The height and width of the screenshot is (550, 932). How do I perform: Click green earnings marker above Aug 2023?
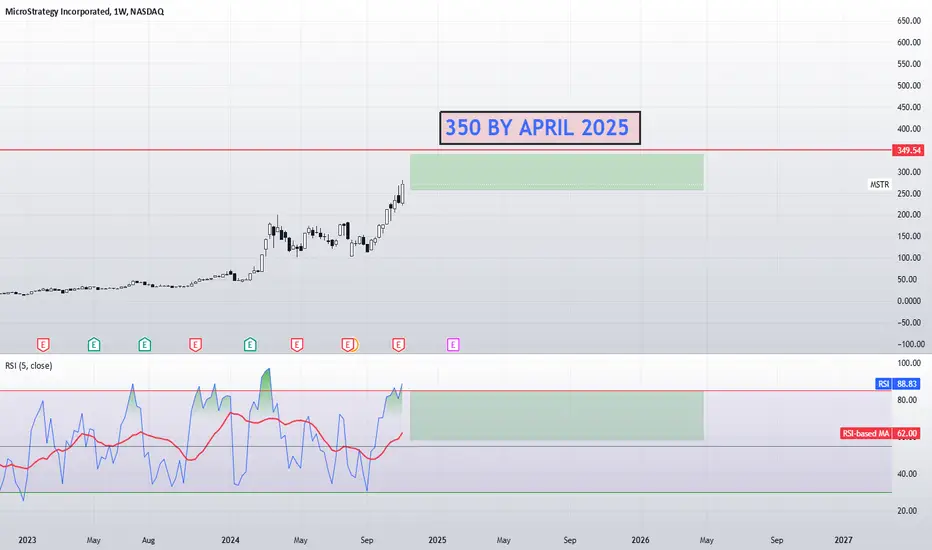(144, 344)
